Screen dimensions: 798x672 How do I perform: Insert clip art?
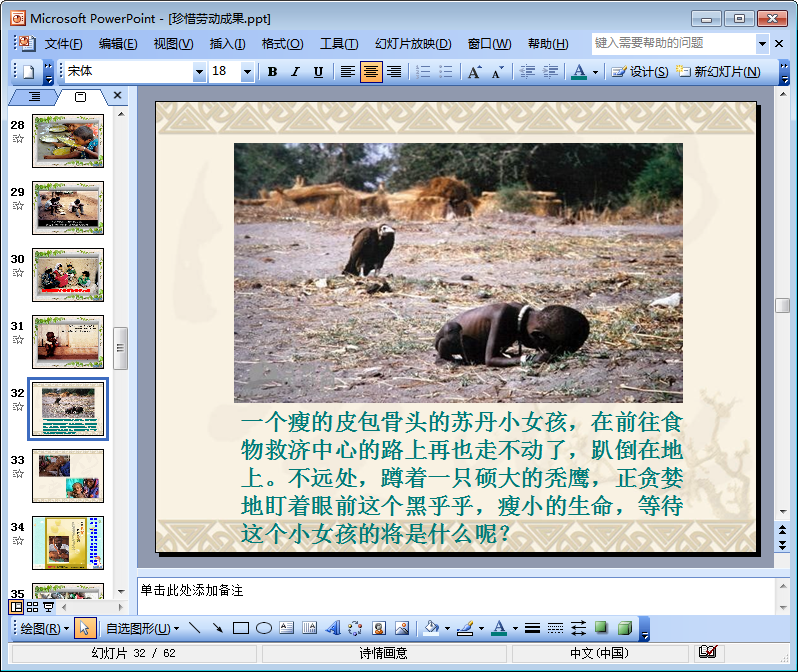point(379,628)
